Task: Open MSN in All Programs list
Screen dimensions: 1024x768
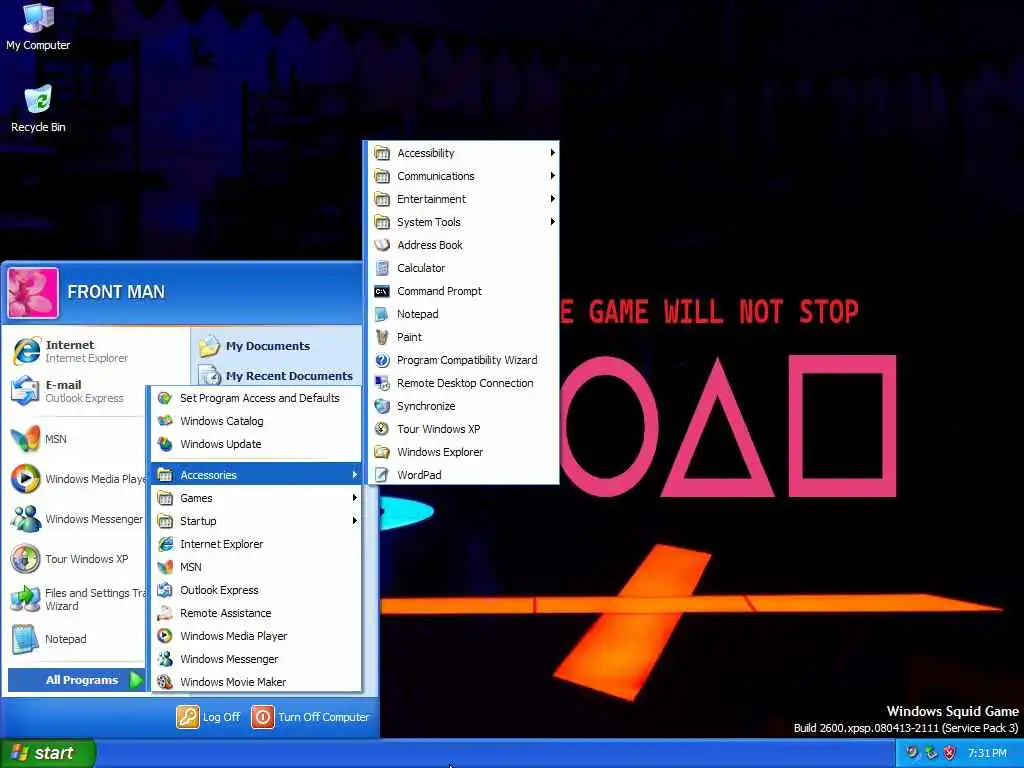Action: tap(257, 567)
